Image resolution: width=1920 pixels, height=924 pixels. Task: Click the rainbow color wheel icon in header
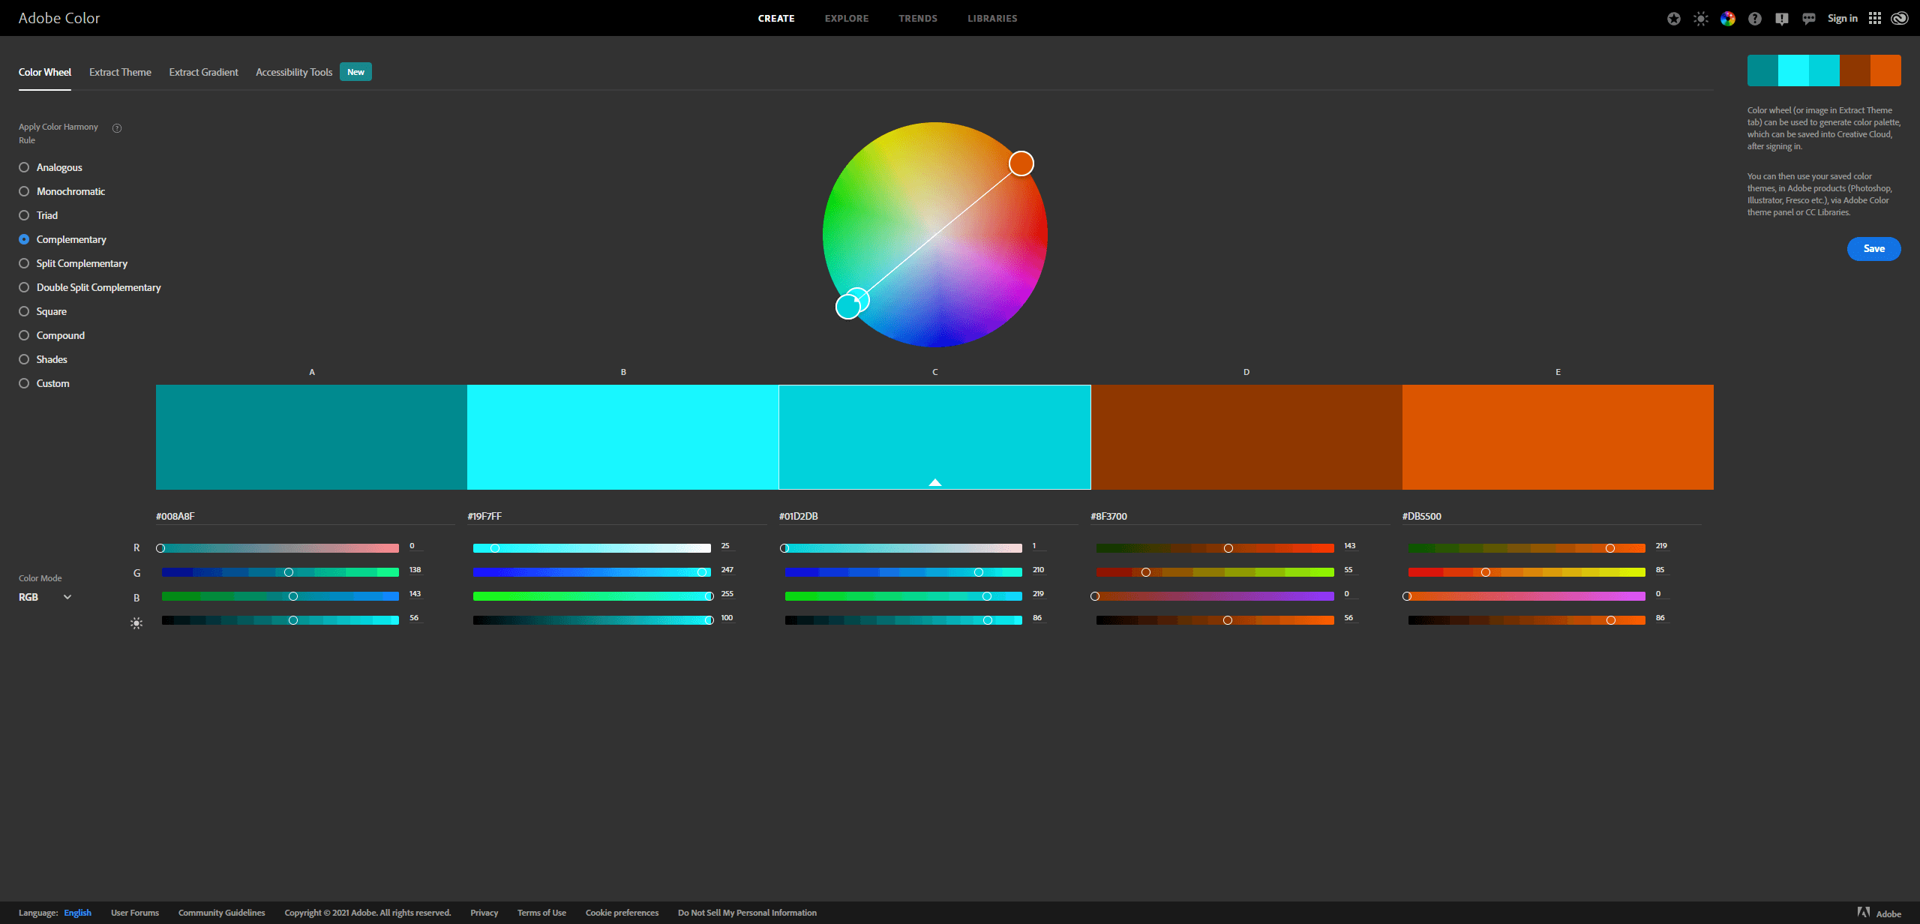pyautogui.click(x=1727, y=18)
